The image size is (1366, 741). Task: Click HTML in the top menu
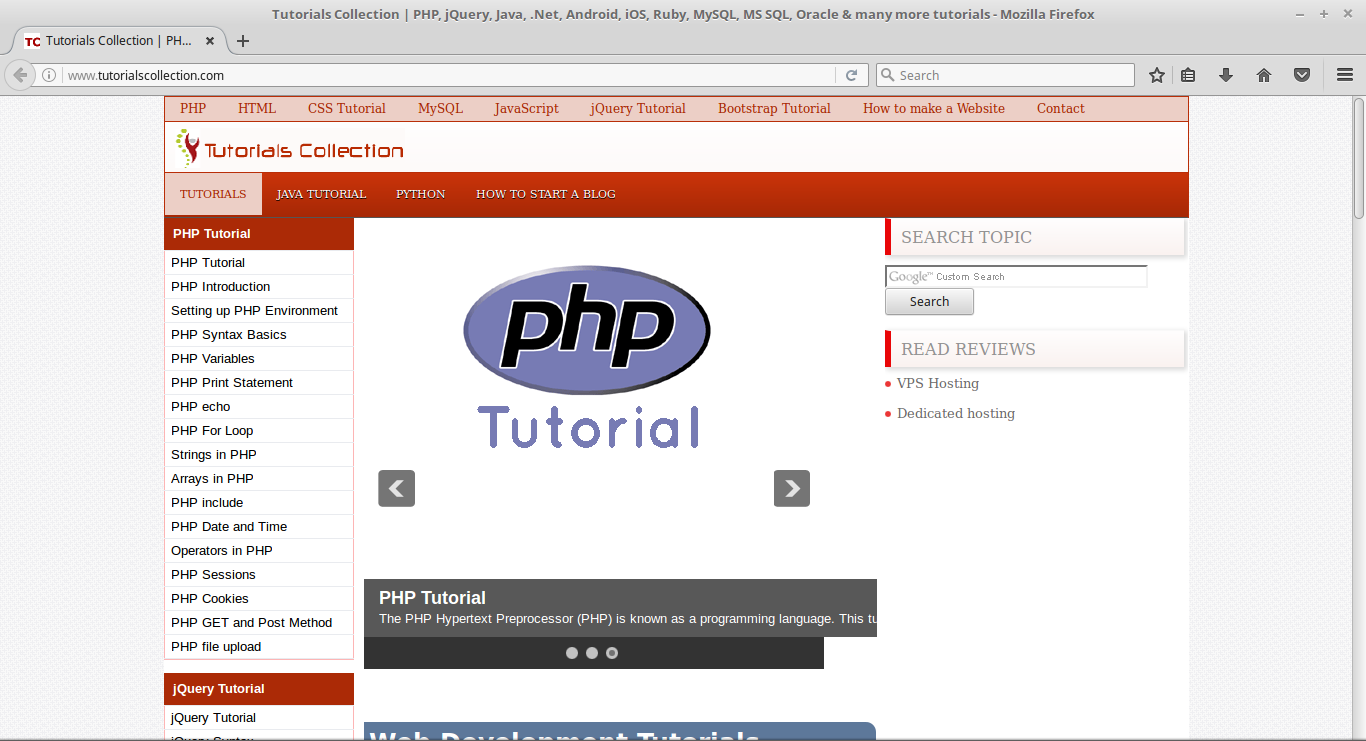pos(257,109)
